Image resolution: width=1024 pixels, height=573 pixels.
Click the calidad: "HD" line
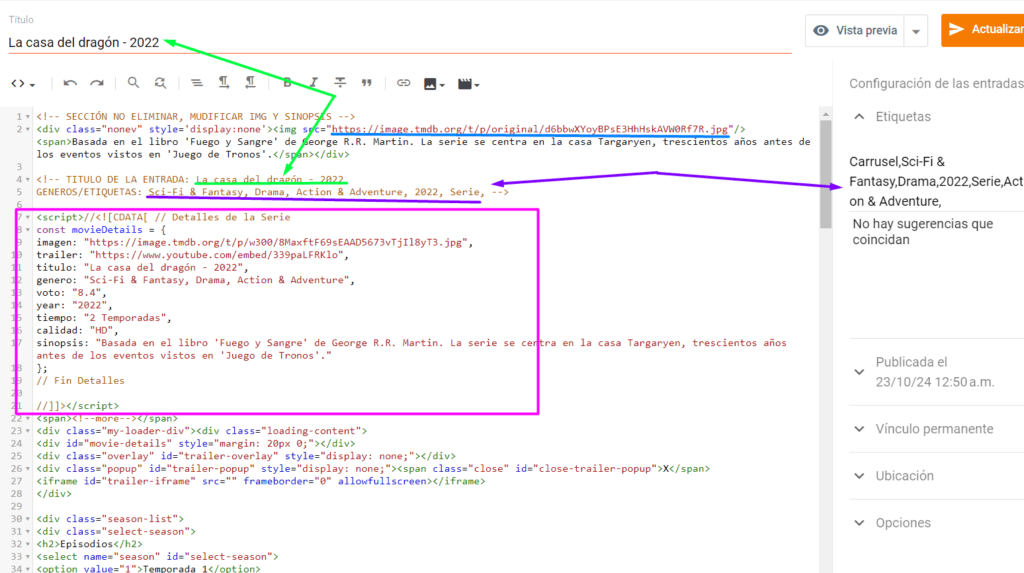click(x=77, y=331)
